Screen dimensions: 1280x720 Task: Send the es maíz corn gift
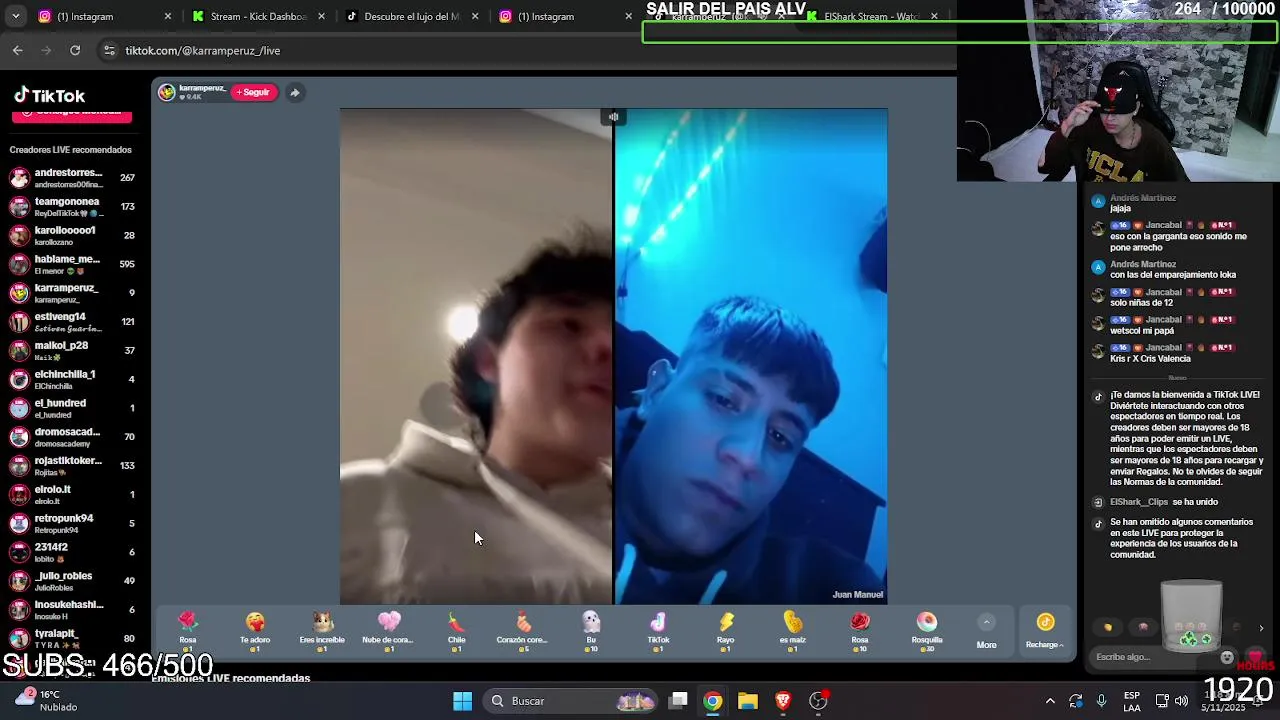792,632
